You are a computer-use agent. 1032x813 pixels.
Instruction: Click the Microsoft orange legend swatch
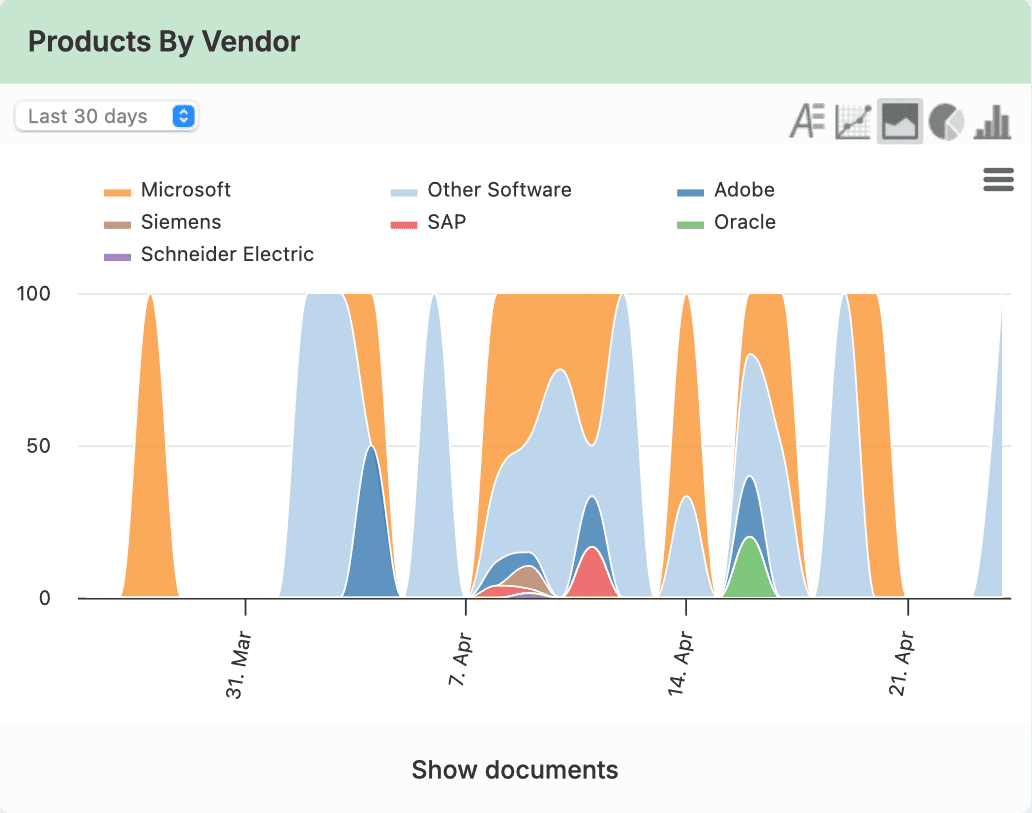pos(117,192)
